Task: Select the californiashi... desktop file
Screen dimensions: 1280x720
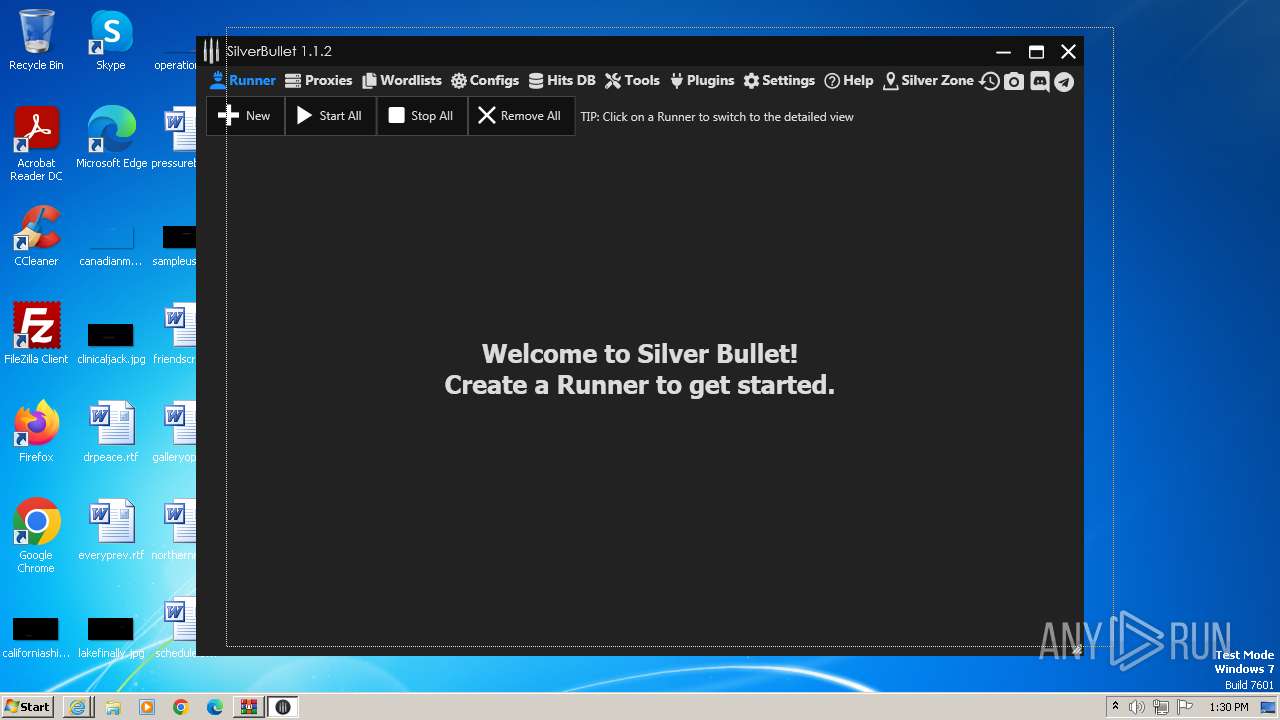Action: click(36, 636)
